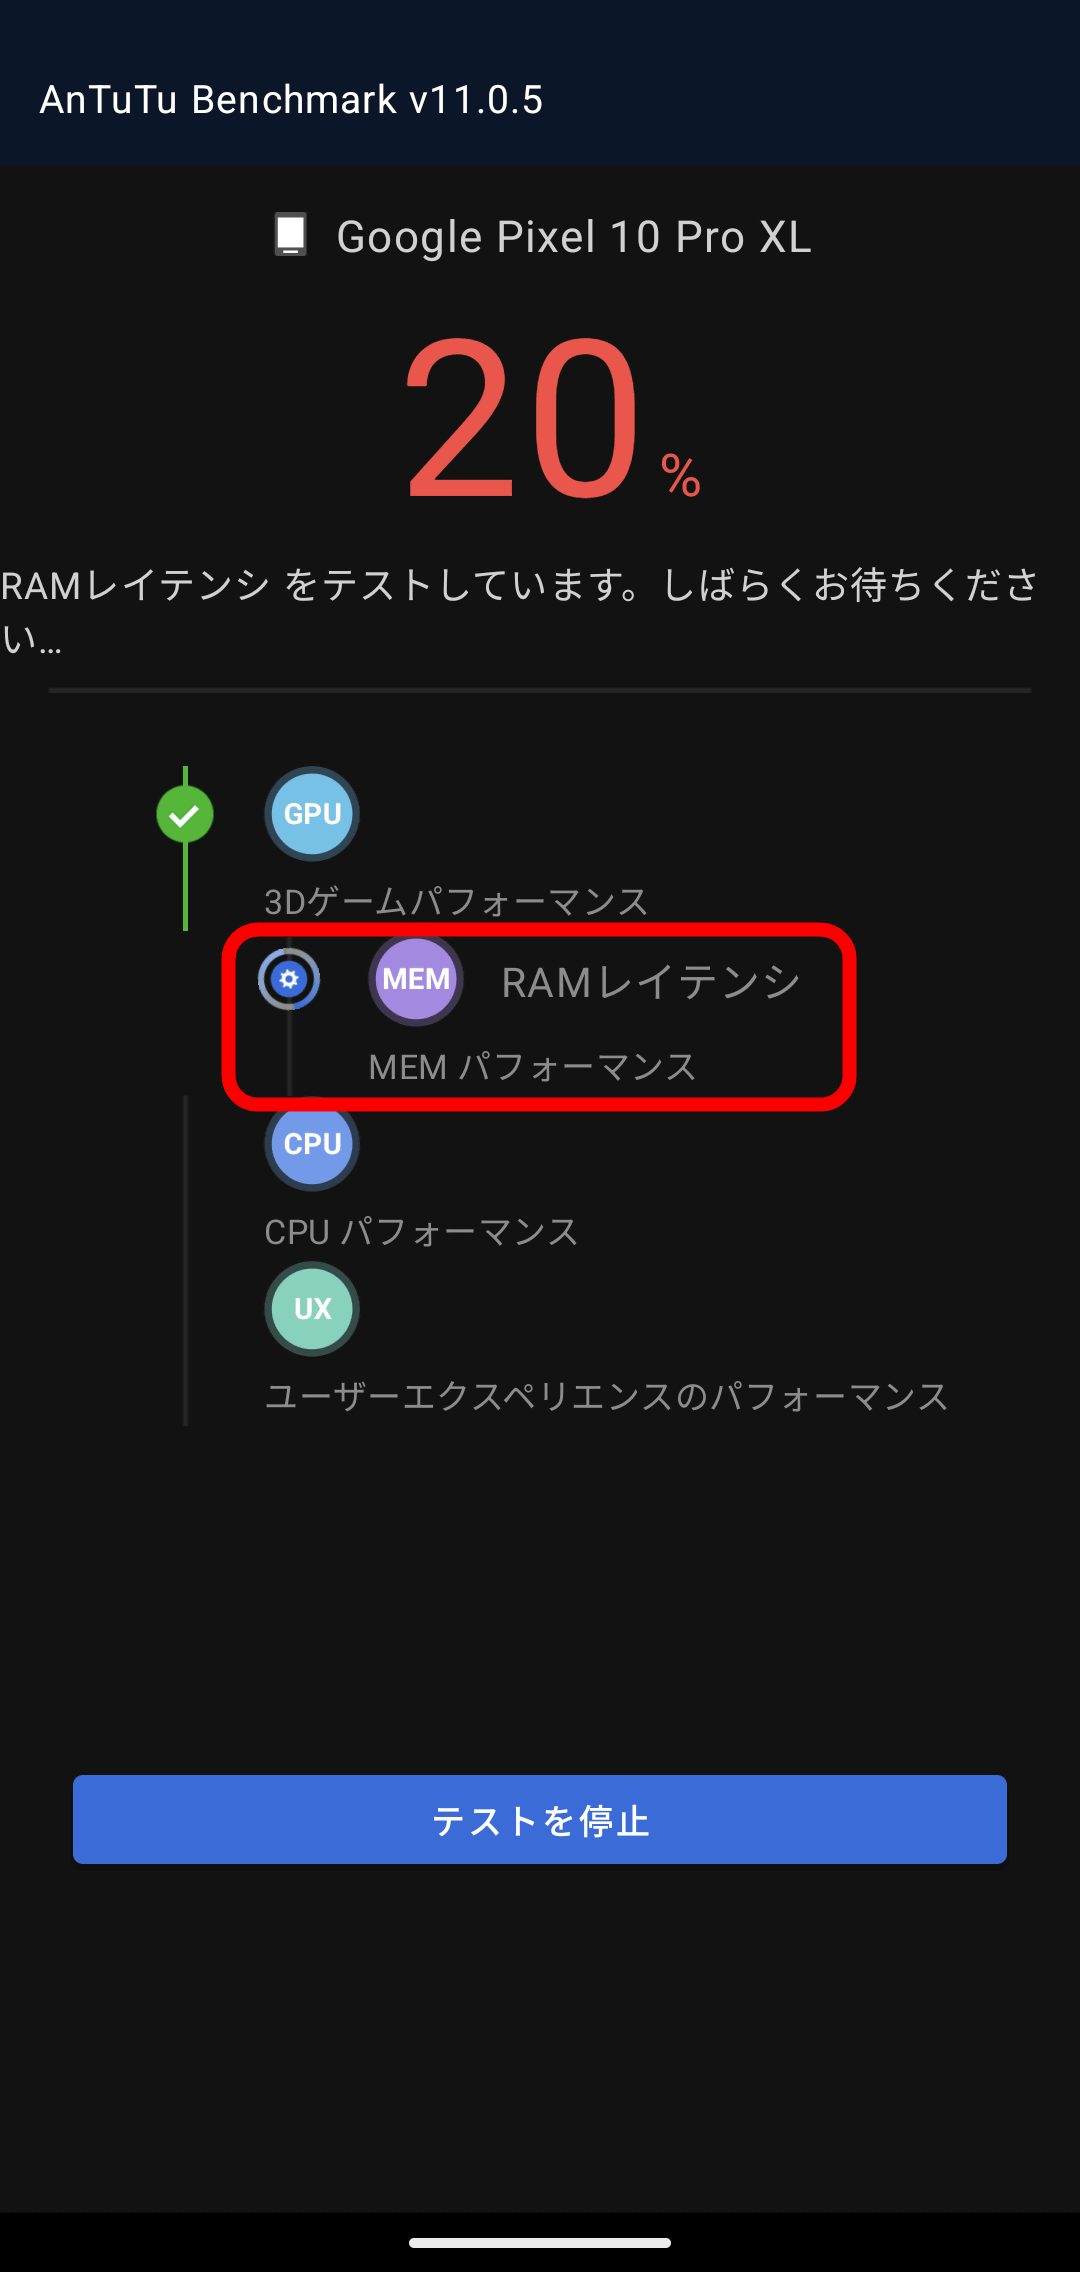Stop the test with テストを停止 button
Viewport: 1080px width, 2272px height.
[x=540, y=1819]
